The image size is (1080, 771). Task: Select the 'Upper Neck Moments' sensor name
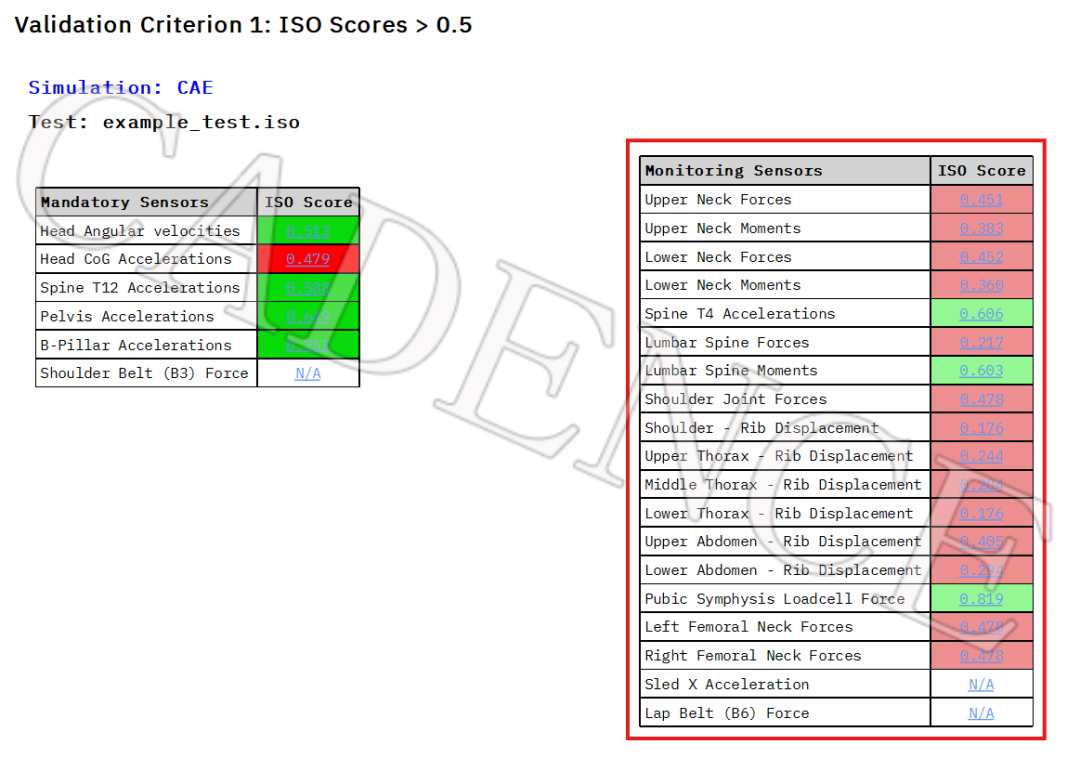click(723, 228)
